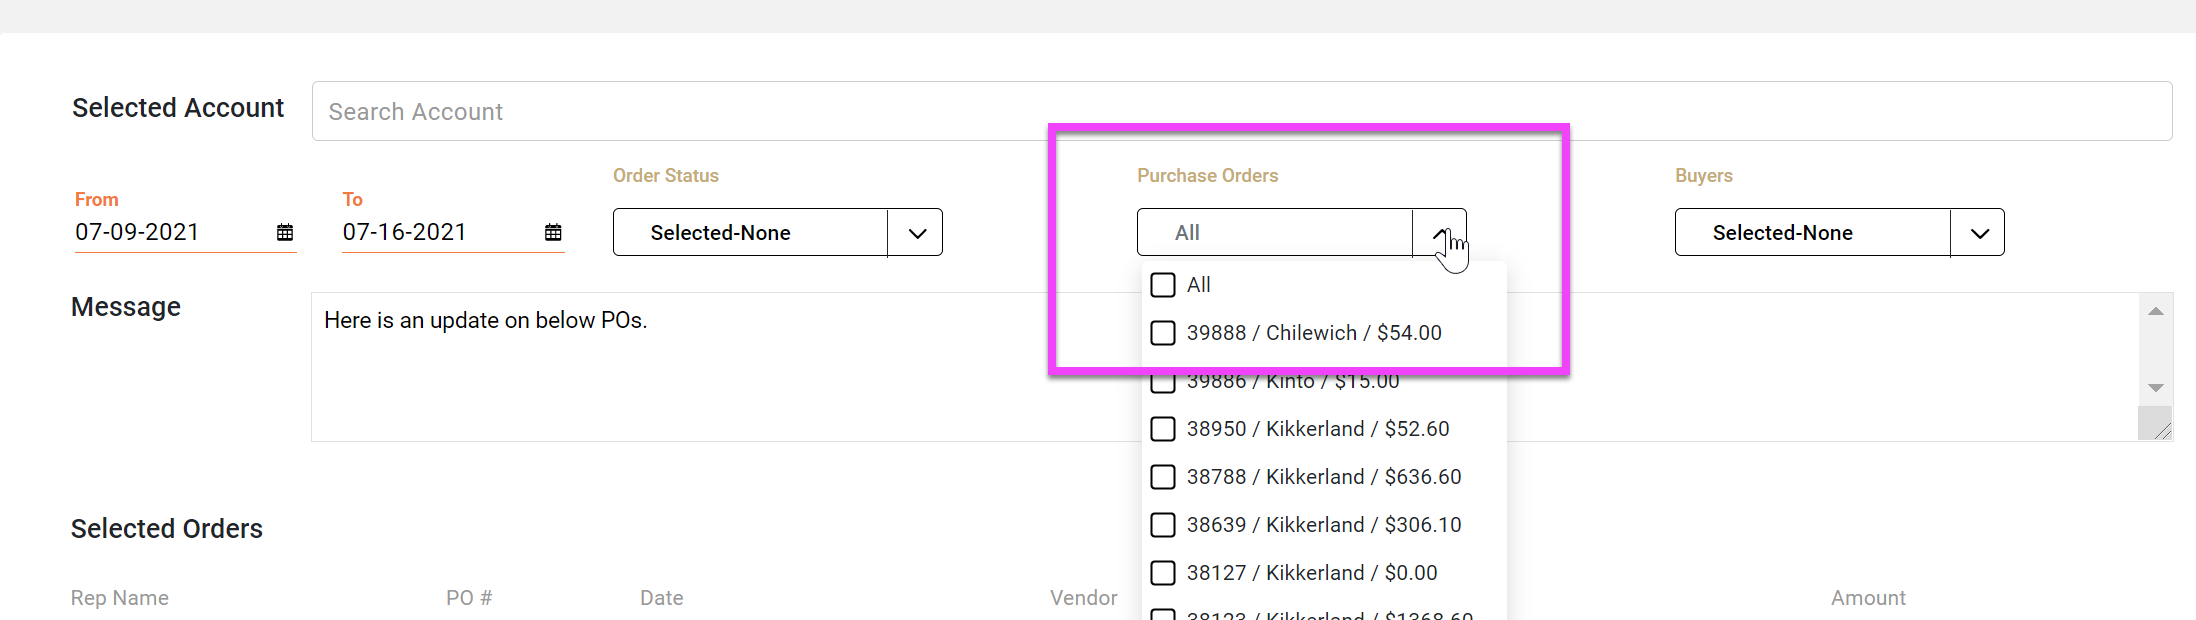The height and width of the screenshot is (620, 2196).
Task: Tick the 38127 / Kikkerland $0.00 order
Action: 1163,573
